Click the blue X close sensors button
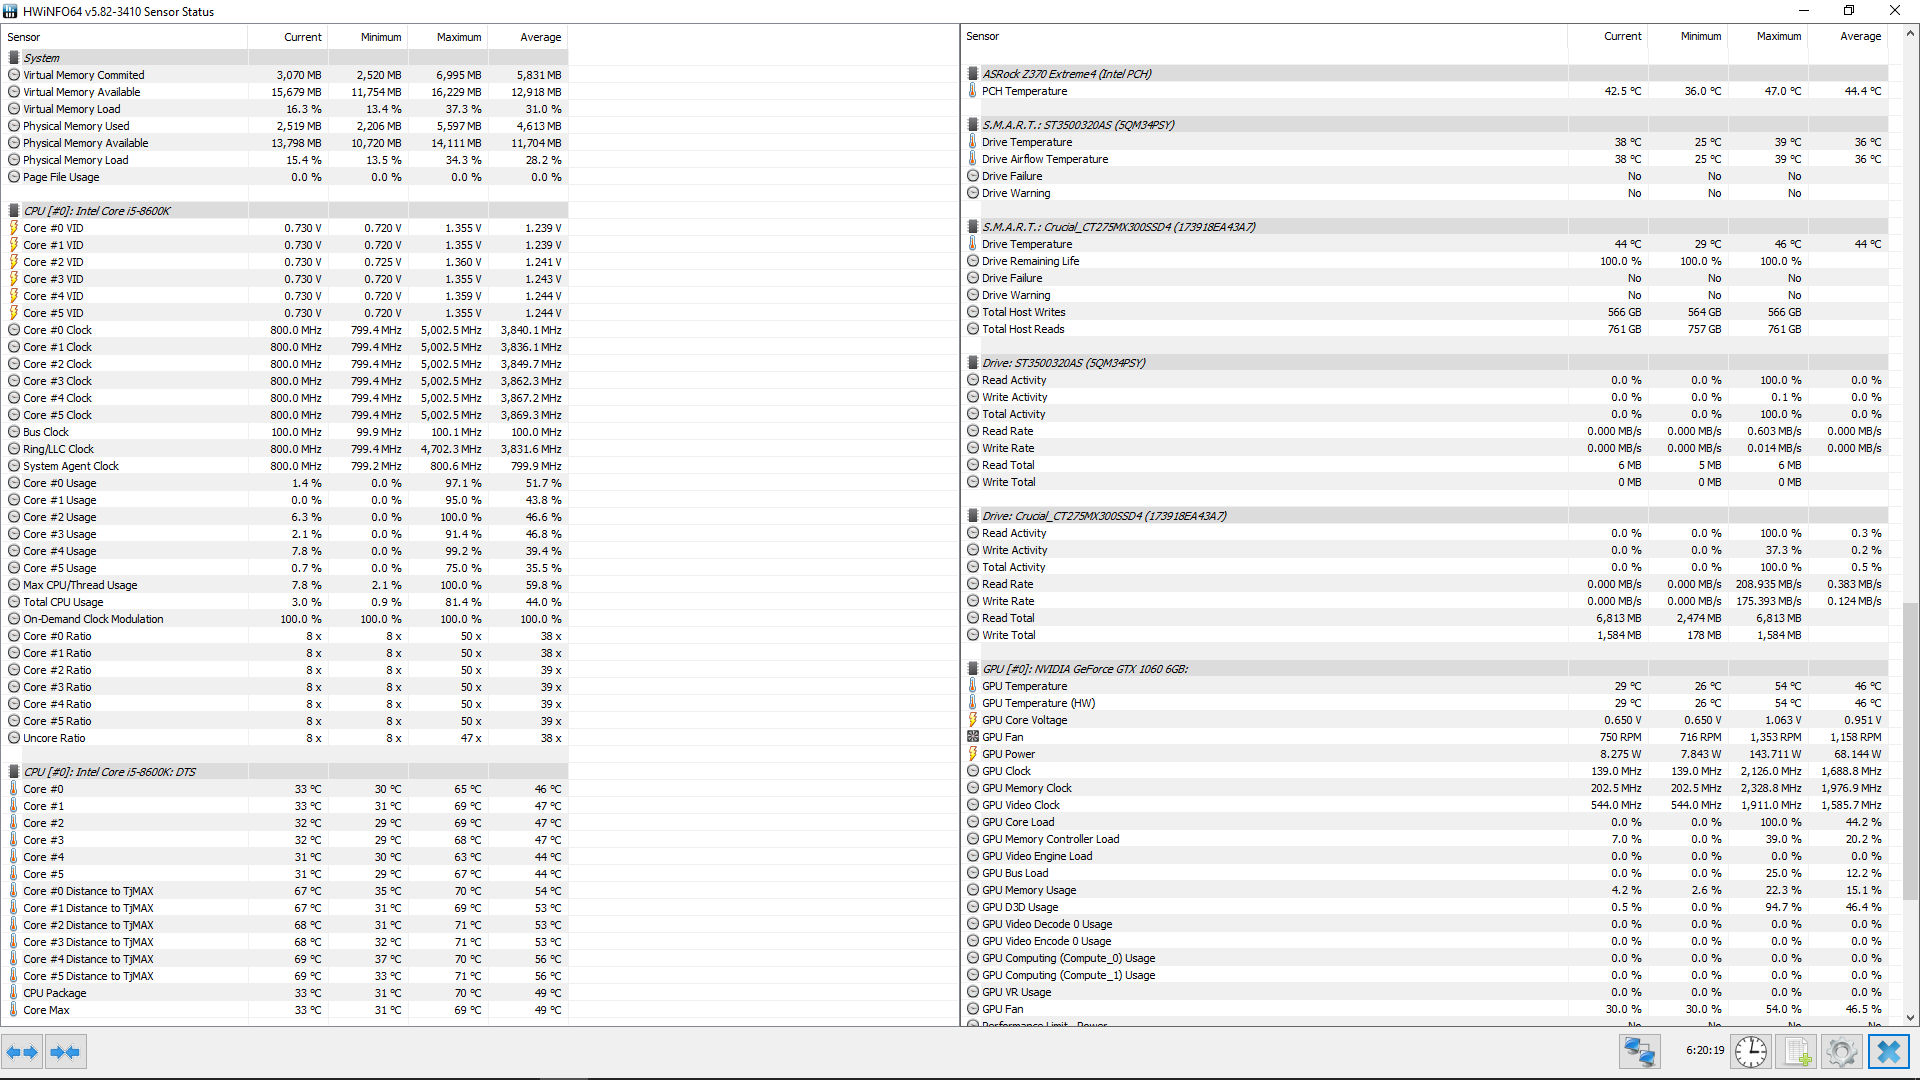1920x1080 pixels. [x=1888, y=1052]
